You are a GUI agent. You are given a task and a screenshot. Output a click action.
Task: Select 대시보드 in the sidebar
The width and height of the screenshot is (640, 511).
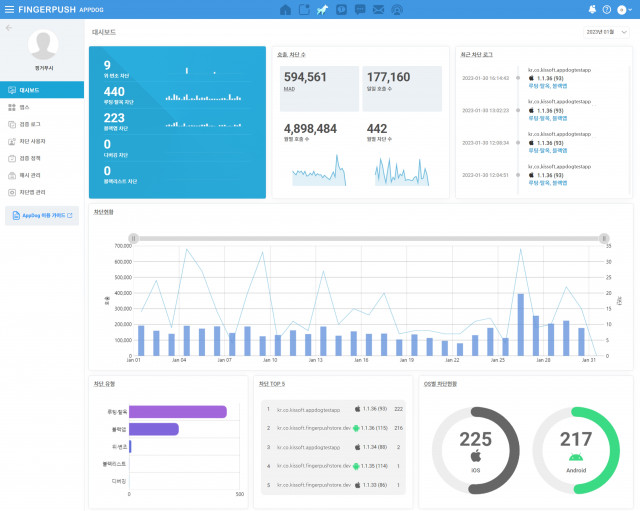[41, 89]
